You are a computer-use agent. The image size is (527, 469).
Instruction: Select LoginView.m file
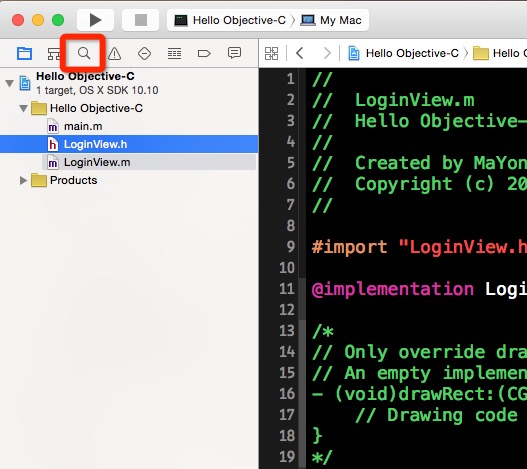[129, 162]
